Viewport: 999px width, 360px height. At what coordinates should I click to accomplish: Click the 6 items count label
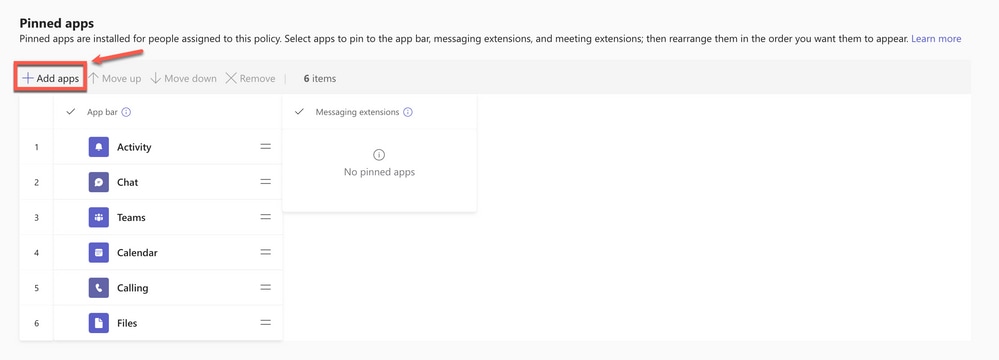coord(320,78)
